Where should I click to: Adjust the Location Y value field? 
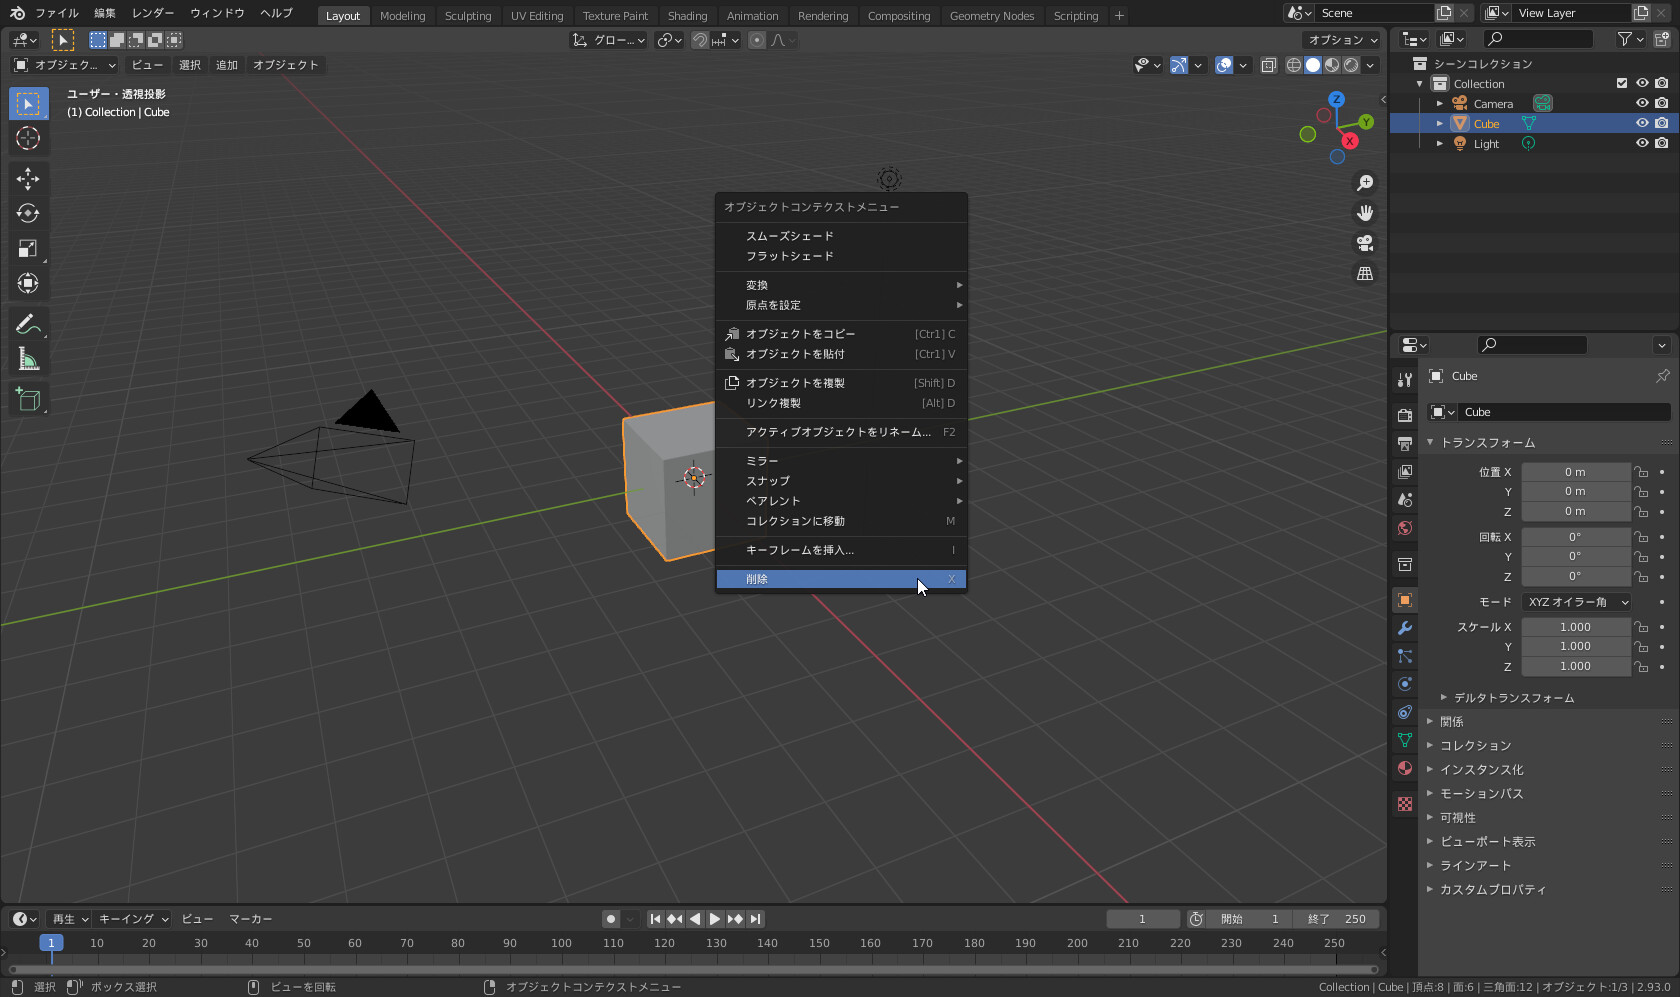1576,492
